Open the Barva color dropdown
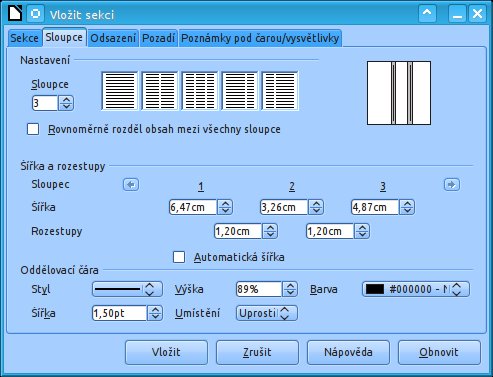The image size is (493, 377). (416, 289)
